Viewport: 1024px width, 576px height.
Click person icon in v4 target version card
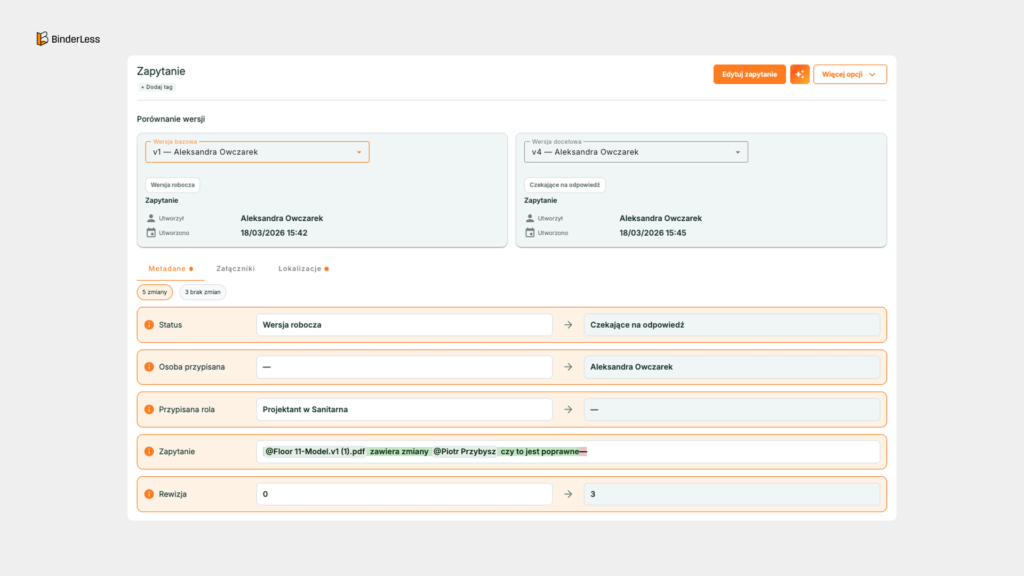(530, 218)
